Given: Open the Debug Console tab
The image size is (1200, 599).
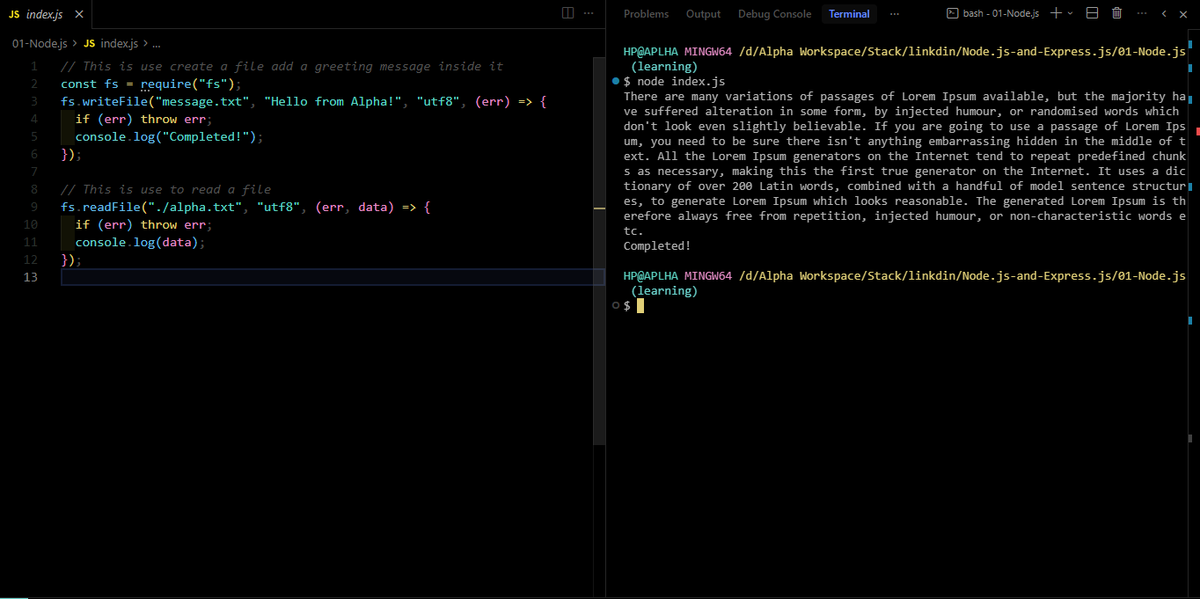Looking at the screenshot, I should coord(775,14).
